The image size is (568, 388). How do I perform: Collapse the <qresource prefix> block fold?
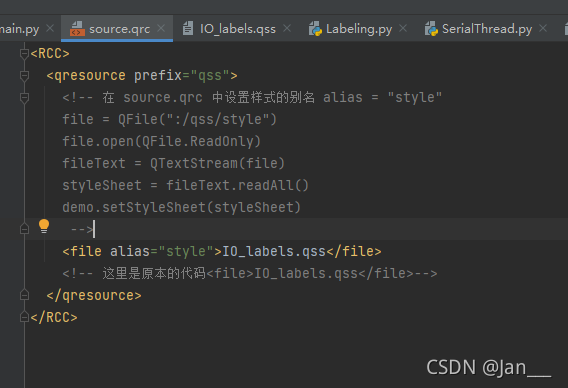coord(24,76)
